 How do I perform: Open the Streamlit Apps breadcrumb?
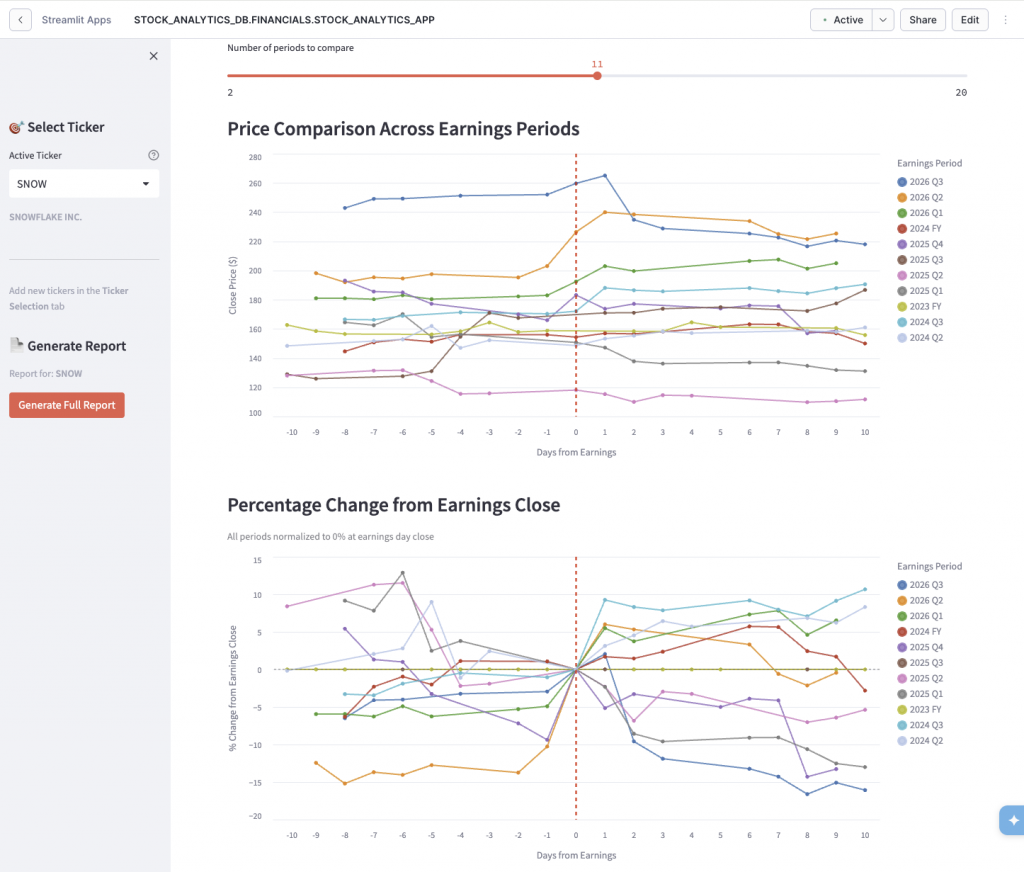[x=76, y=20]
